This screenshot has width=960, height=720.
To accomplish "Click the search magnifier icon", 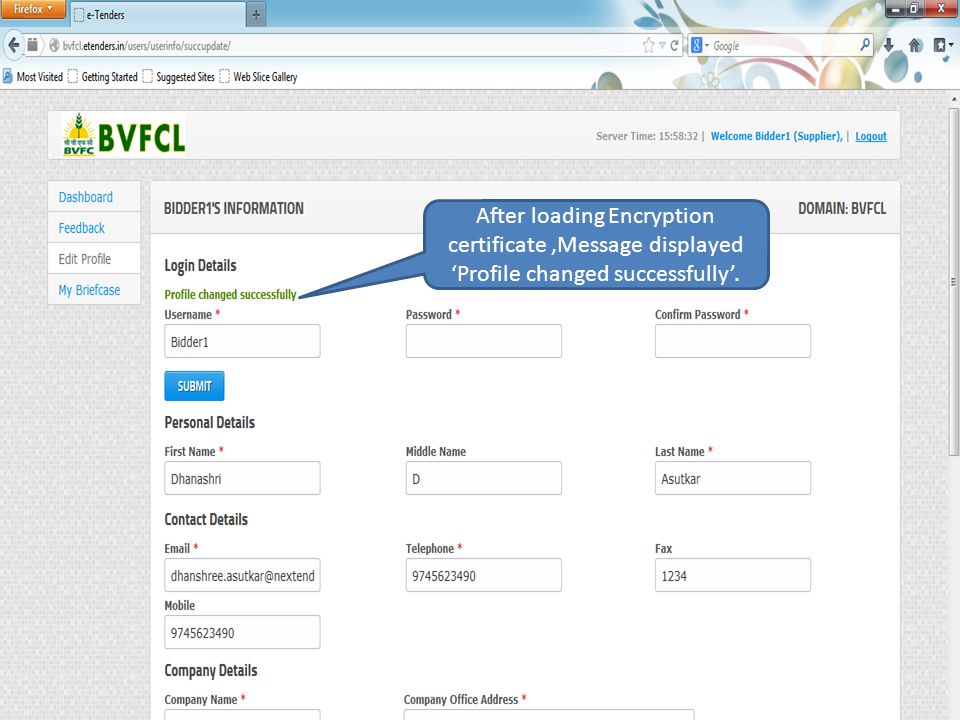I will pyautogui.click(x=865, y=45).
